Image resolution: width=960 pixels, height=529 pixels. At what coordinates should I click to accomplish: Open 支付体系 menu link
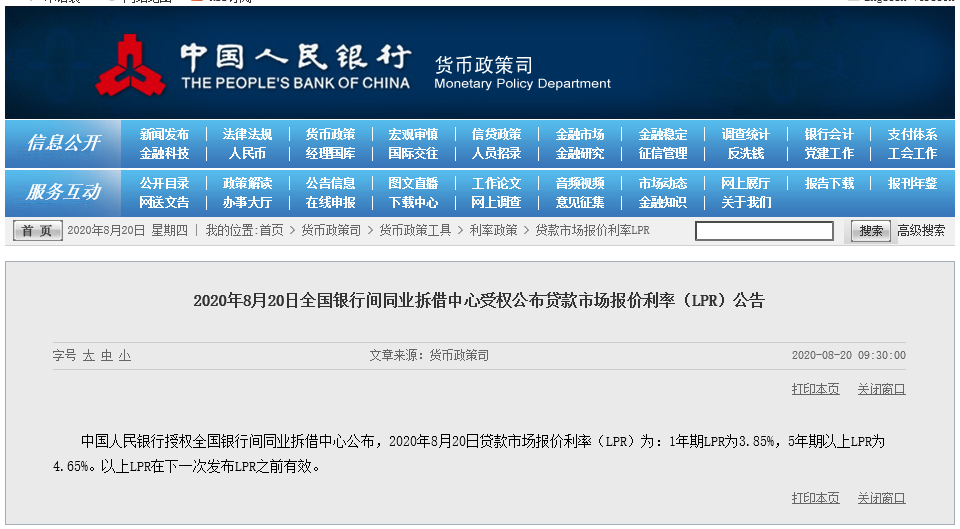pyautogui.click(x=912, y=134)
